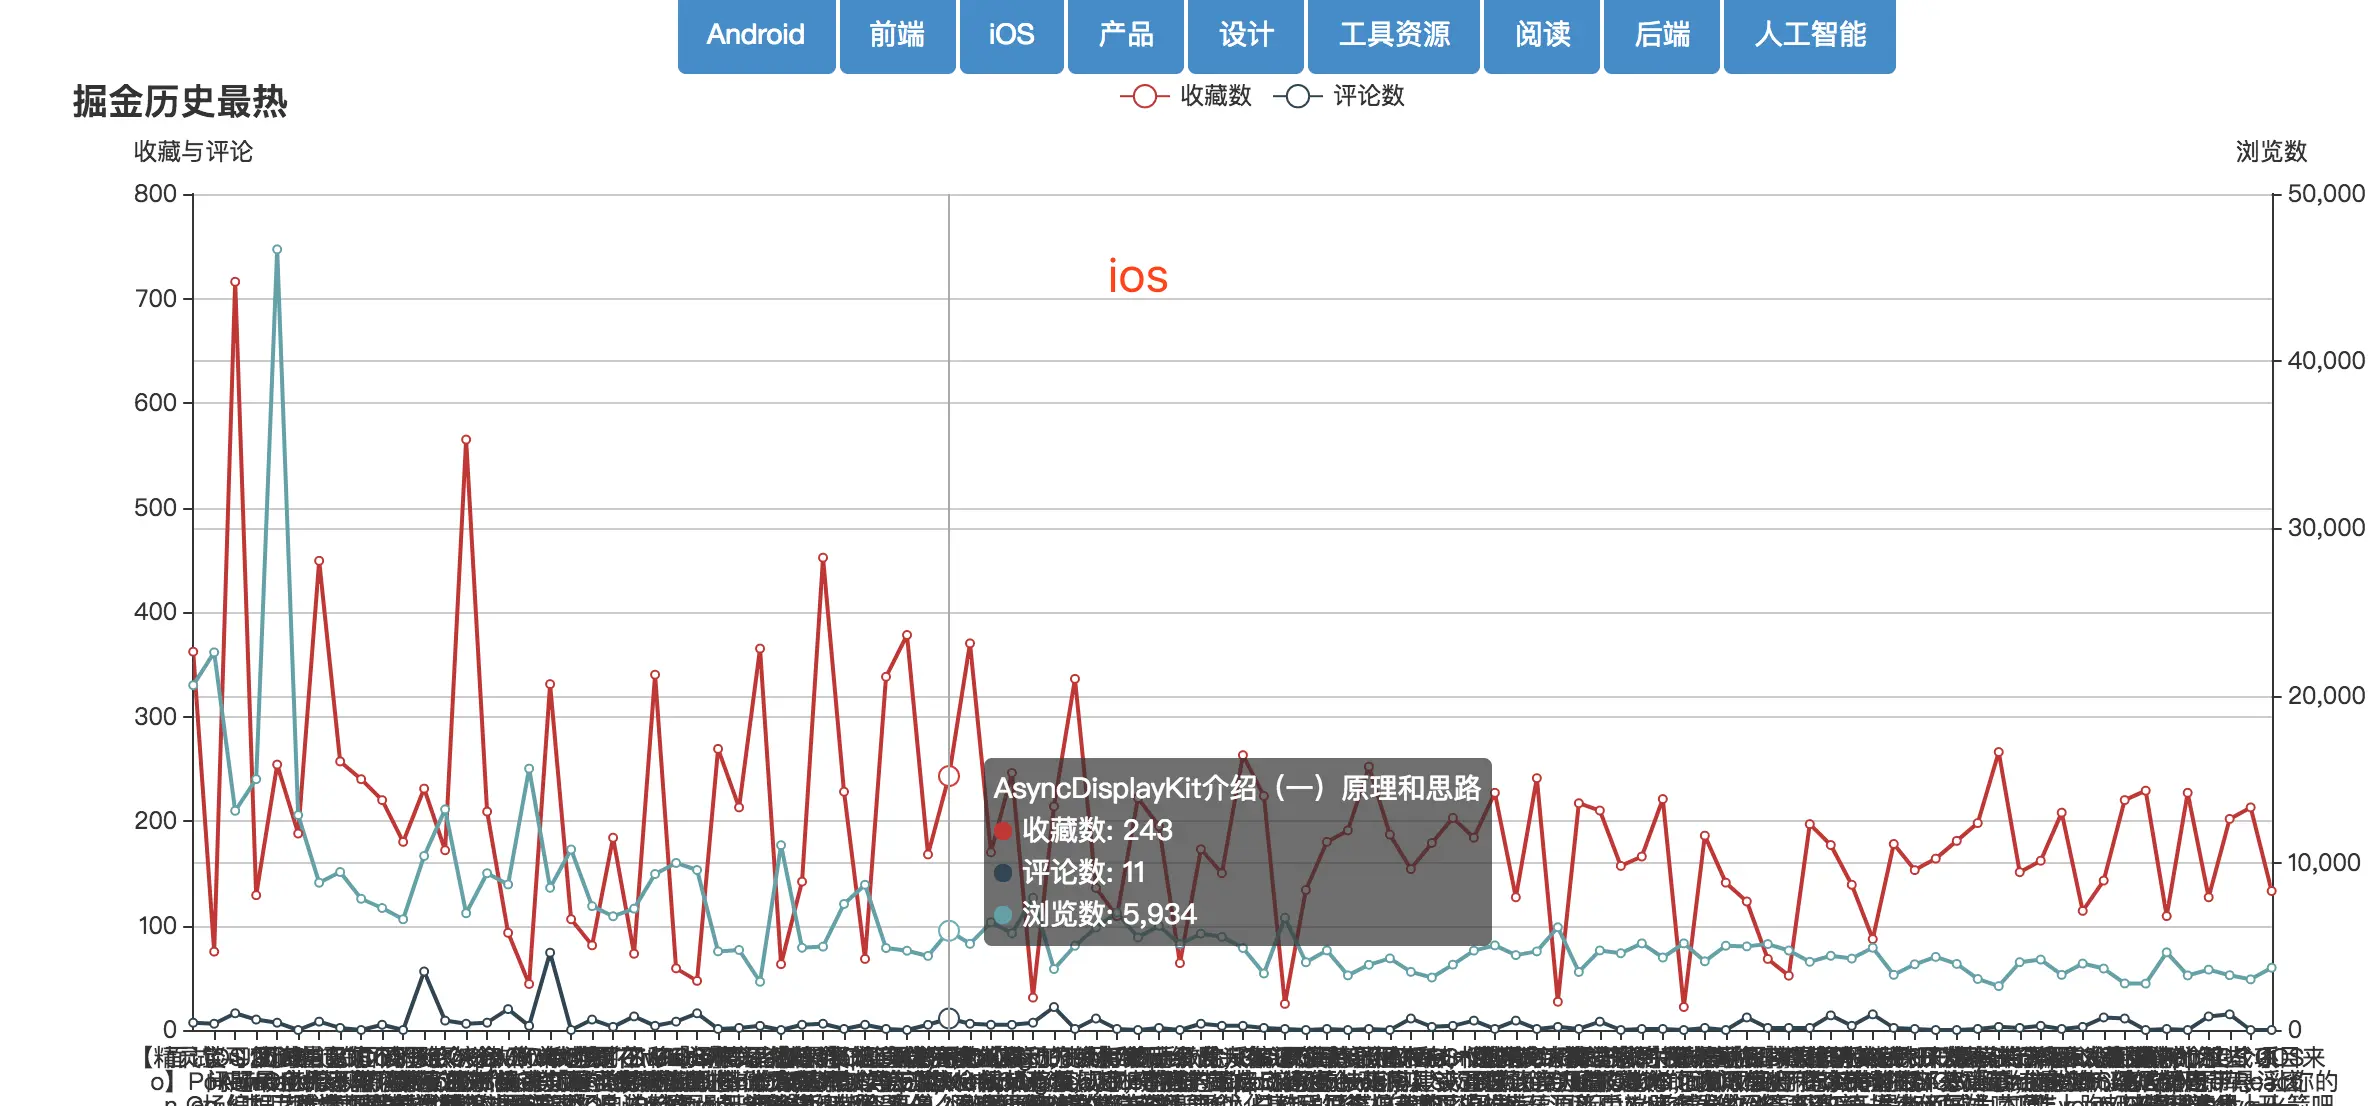Click the highlighted teal 浏览数 point
2378x1106 pixels.
click(949, 931)
